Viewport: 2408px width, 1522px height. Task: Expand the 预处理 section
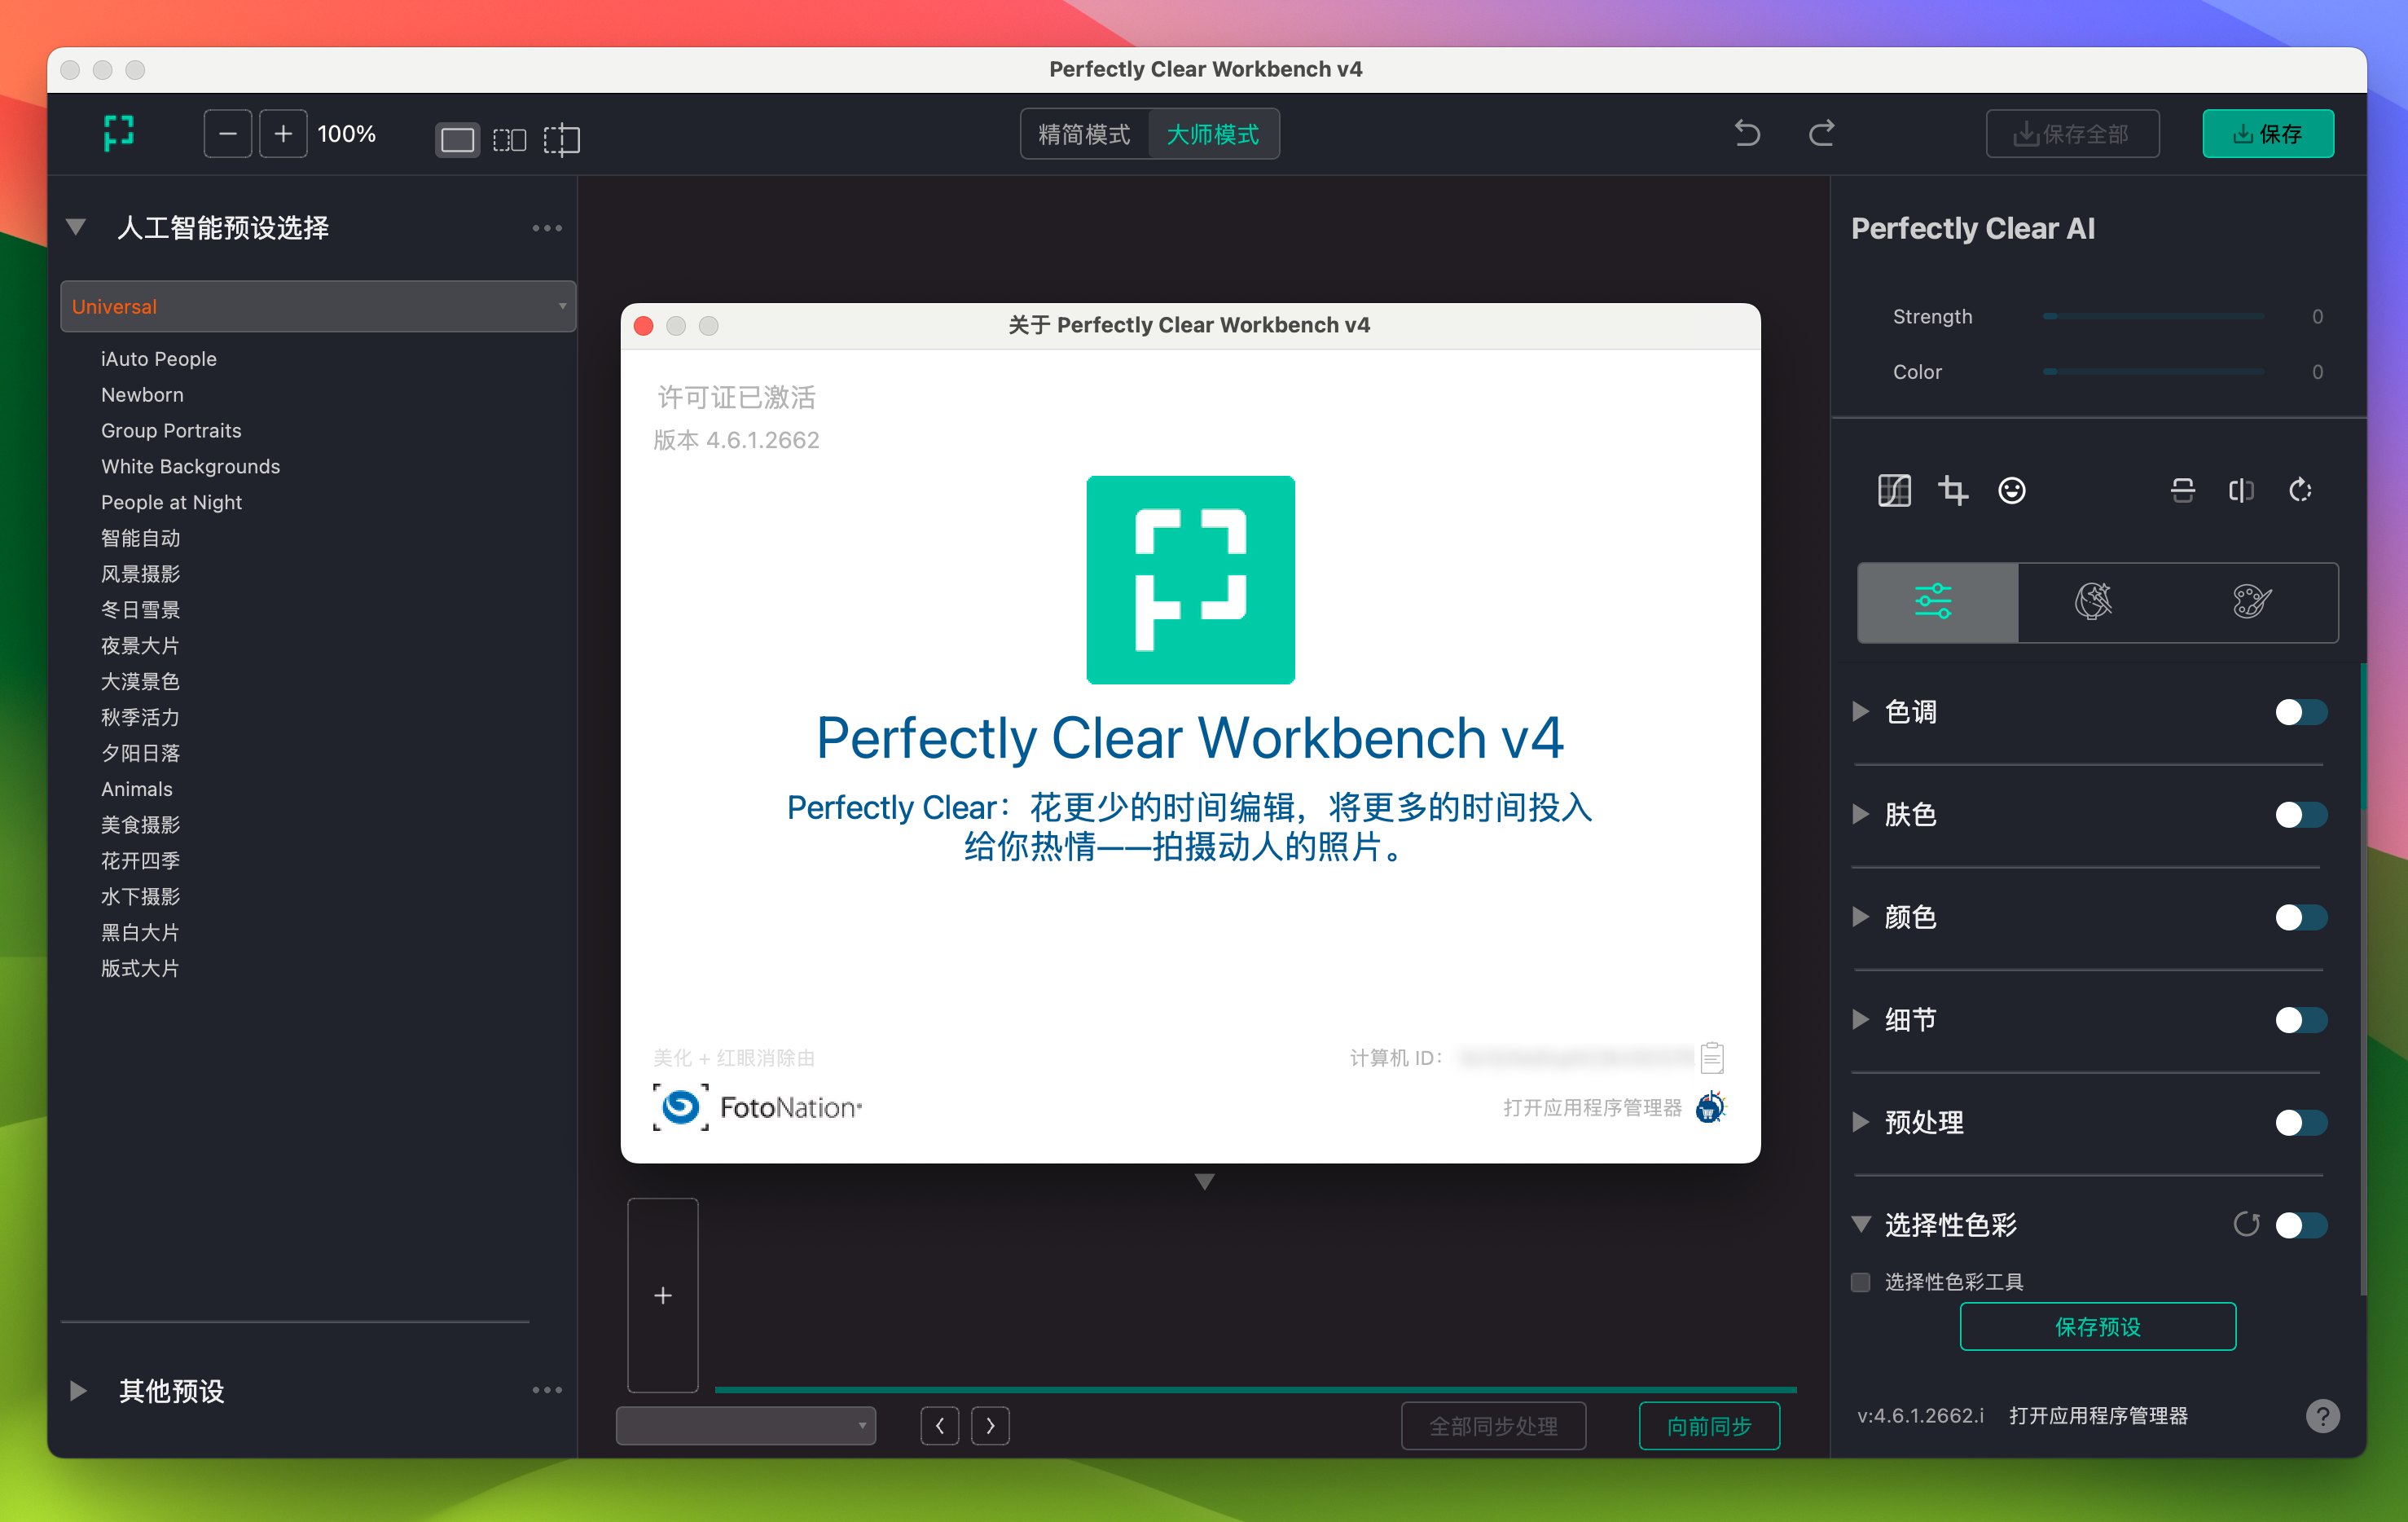tap(1860, 1122)
